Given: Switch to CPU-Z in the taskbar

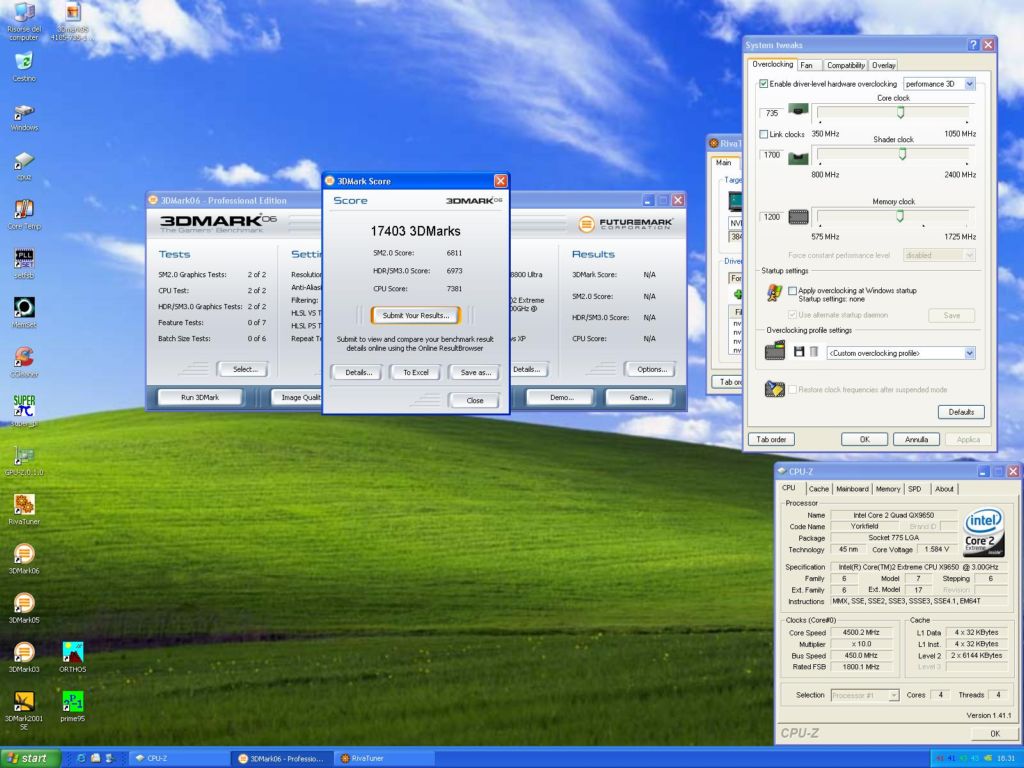Looking at the screenshot, I should click(179, 758).
